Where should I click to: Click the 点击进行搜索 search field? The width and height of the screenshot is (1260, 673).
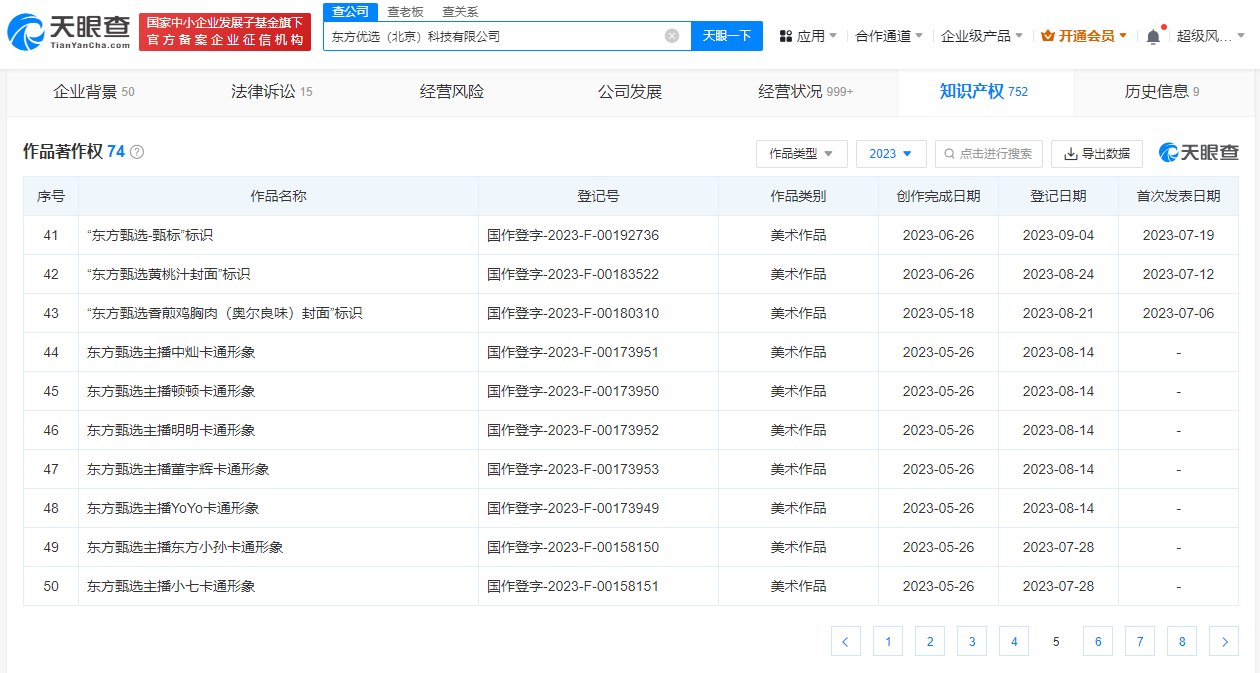989,154
